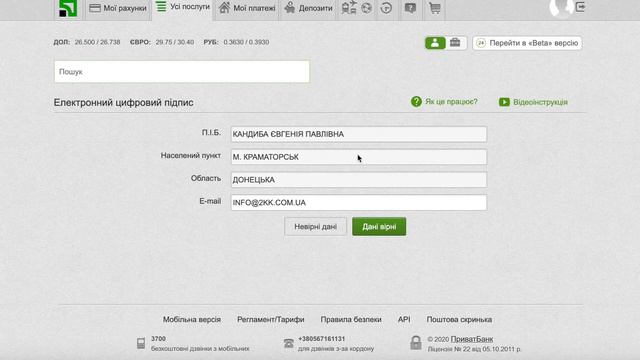Open the shopping cart icon
The width and height of the screenshot is (640, 360).
pyautogui.click(x=435, y=8)
